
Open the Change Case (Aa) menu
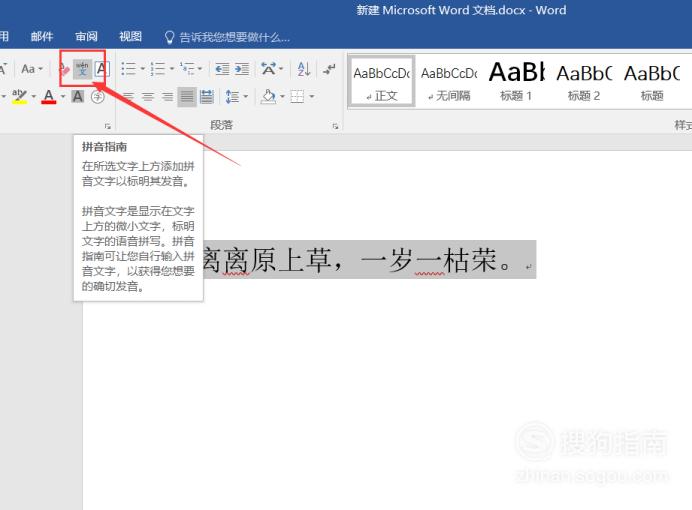coord(32,69)
